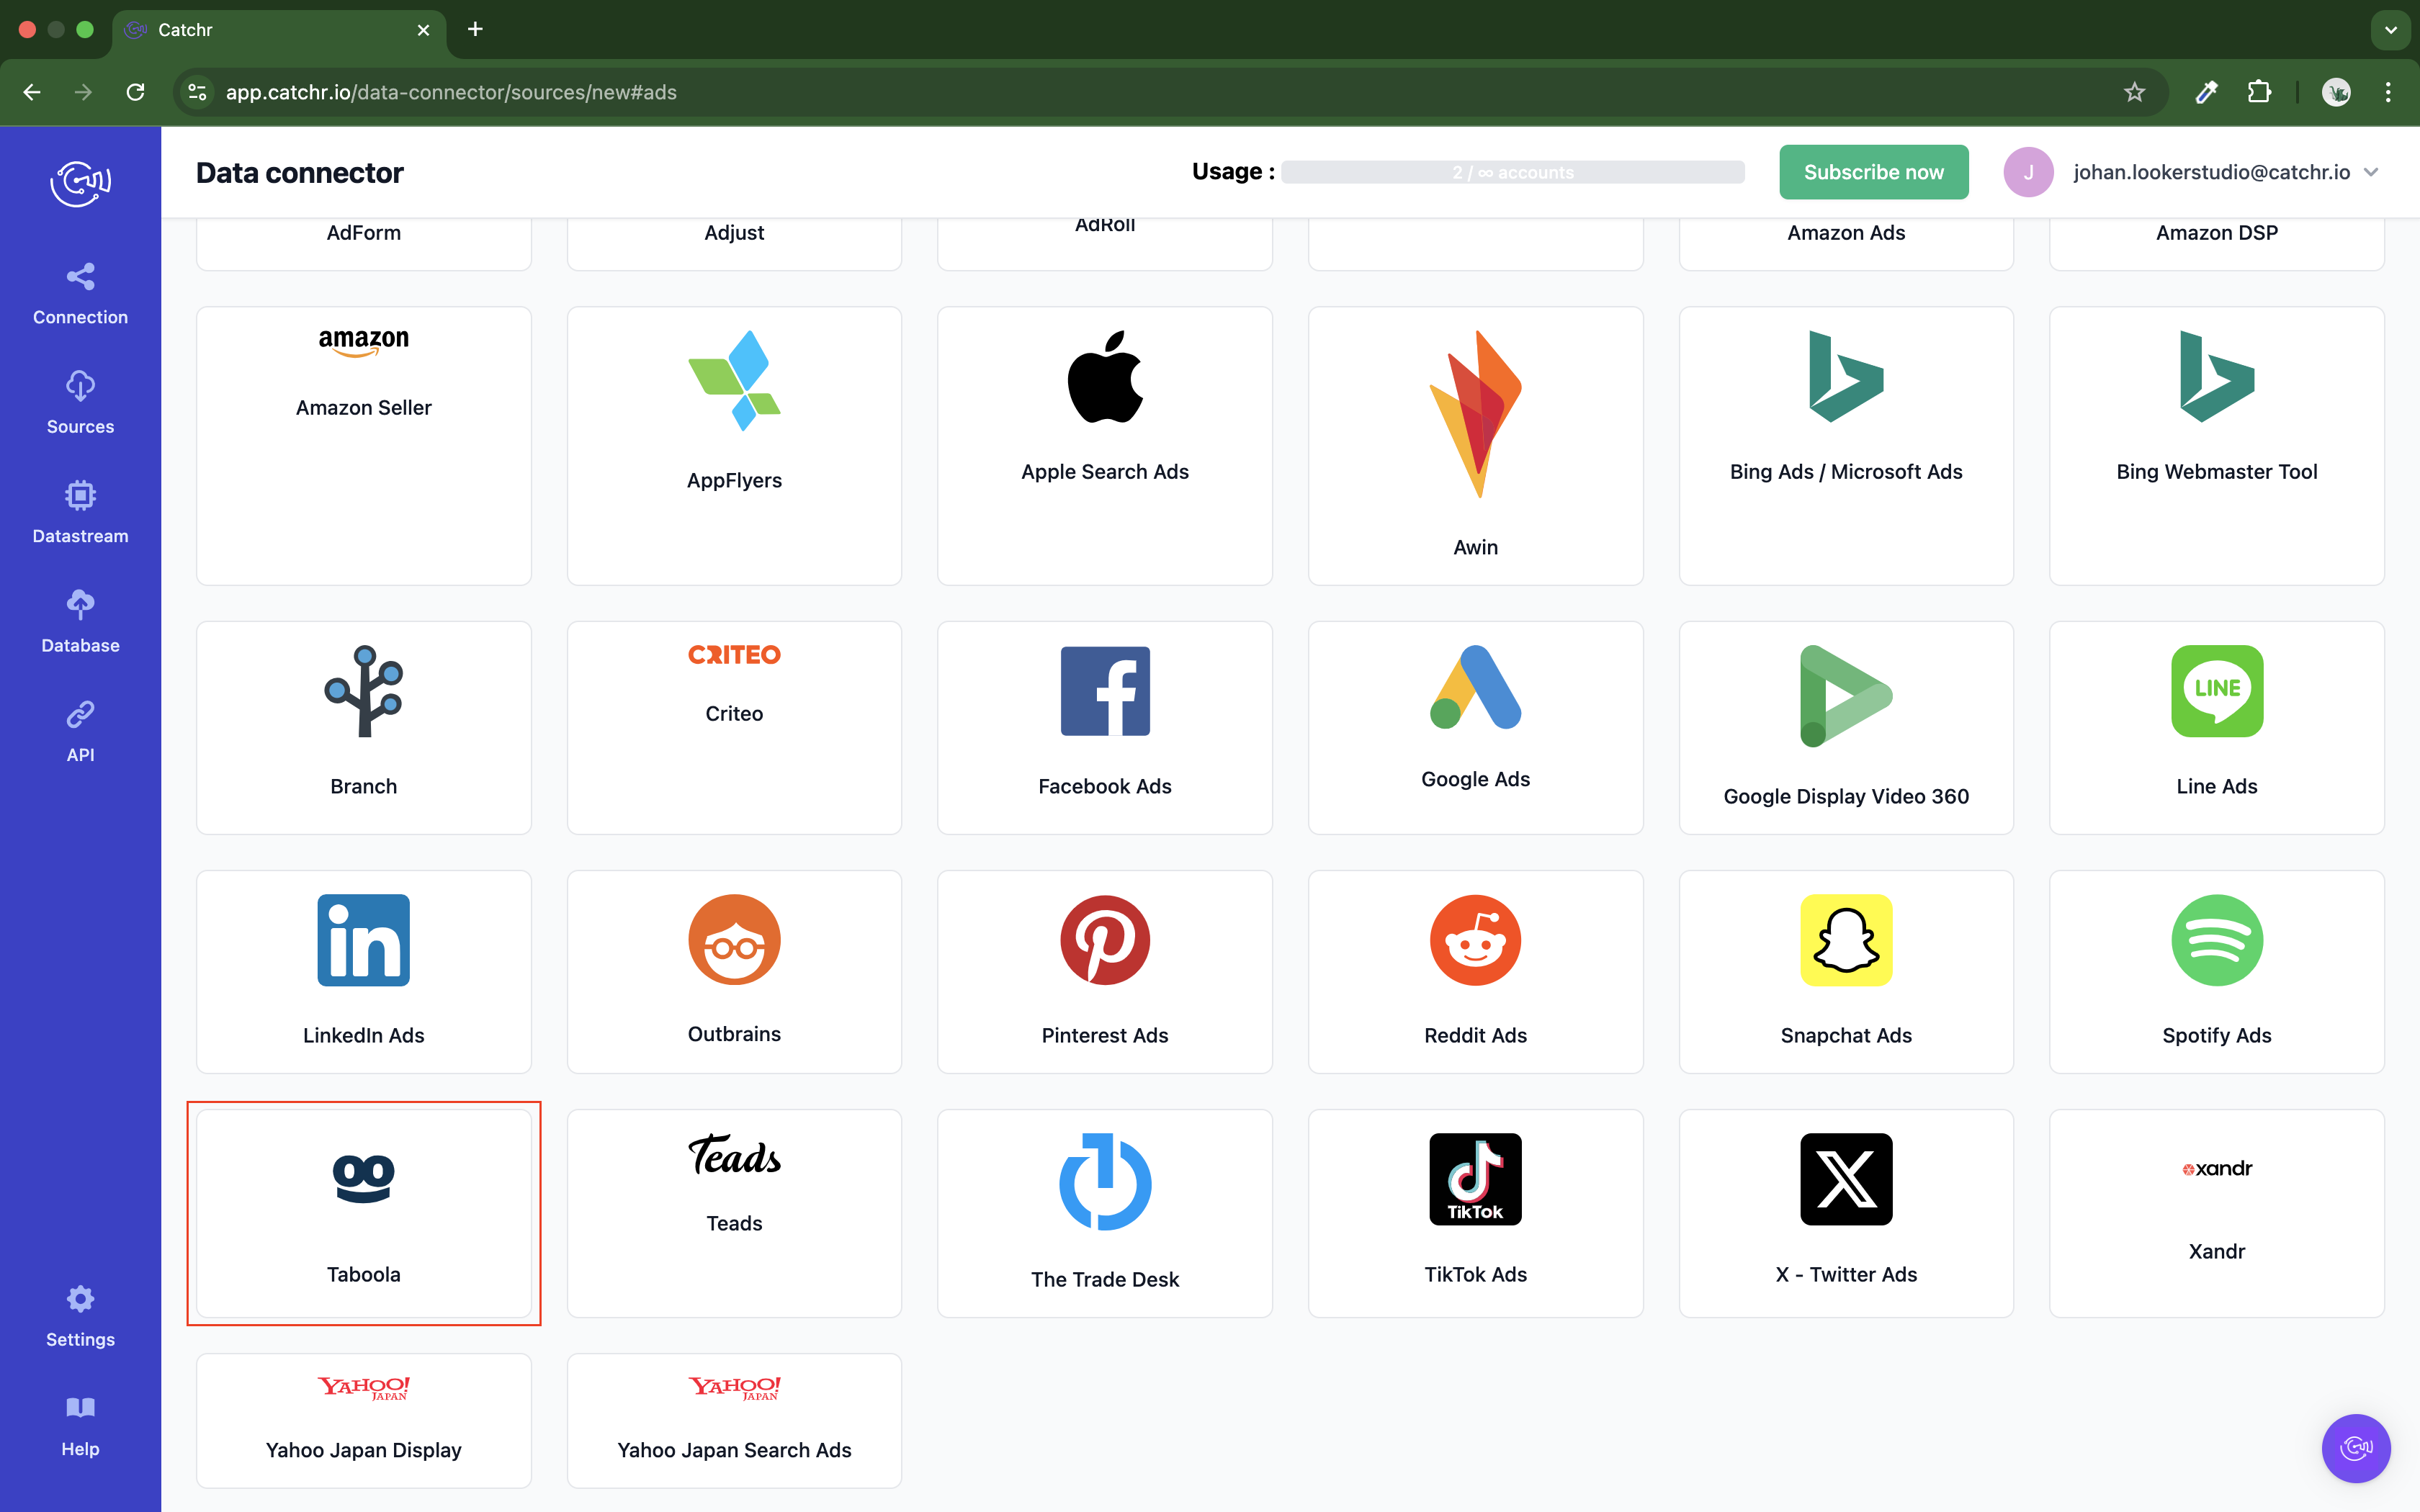2420x1512 pixels.
Task: Choose the Criteo logo
Action: coord(734,655)
